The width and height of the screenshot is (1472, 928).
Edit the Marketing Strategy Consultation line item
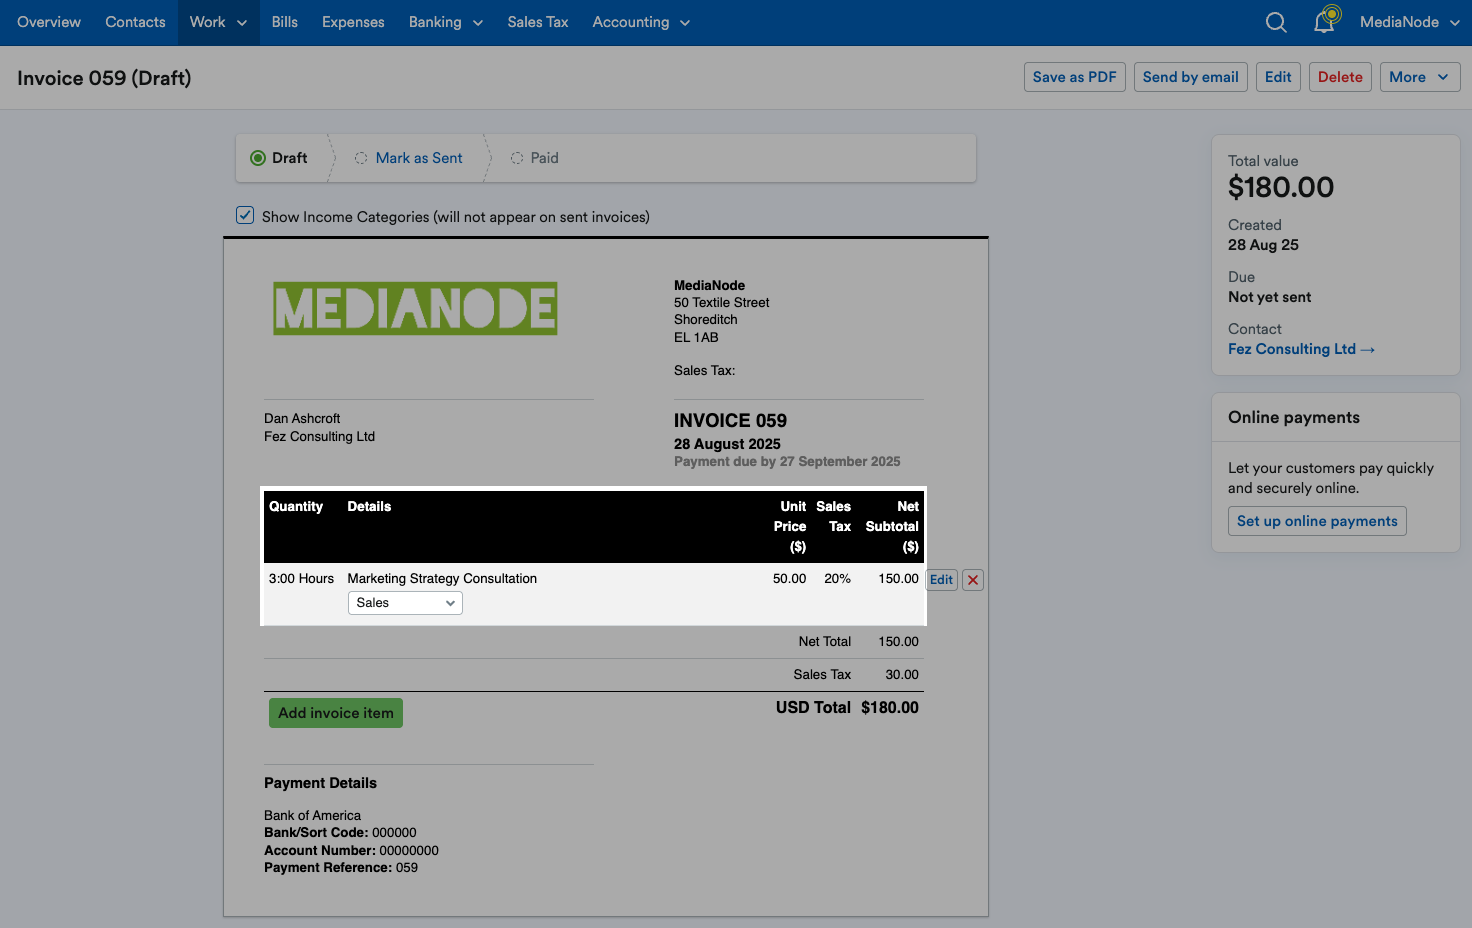tap(942, 580)
